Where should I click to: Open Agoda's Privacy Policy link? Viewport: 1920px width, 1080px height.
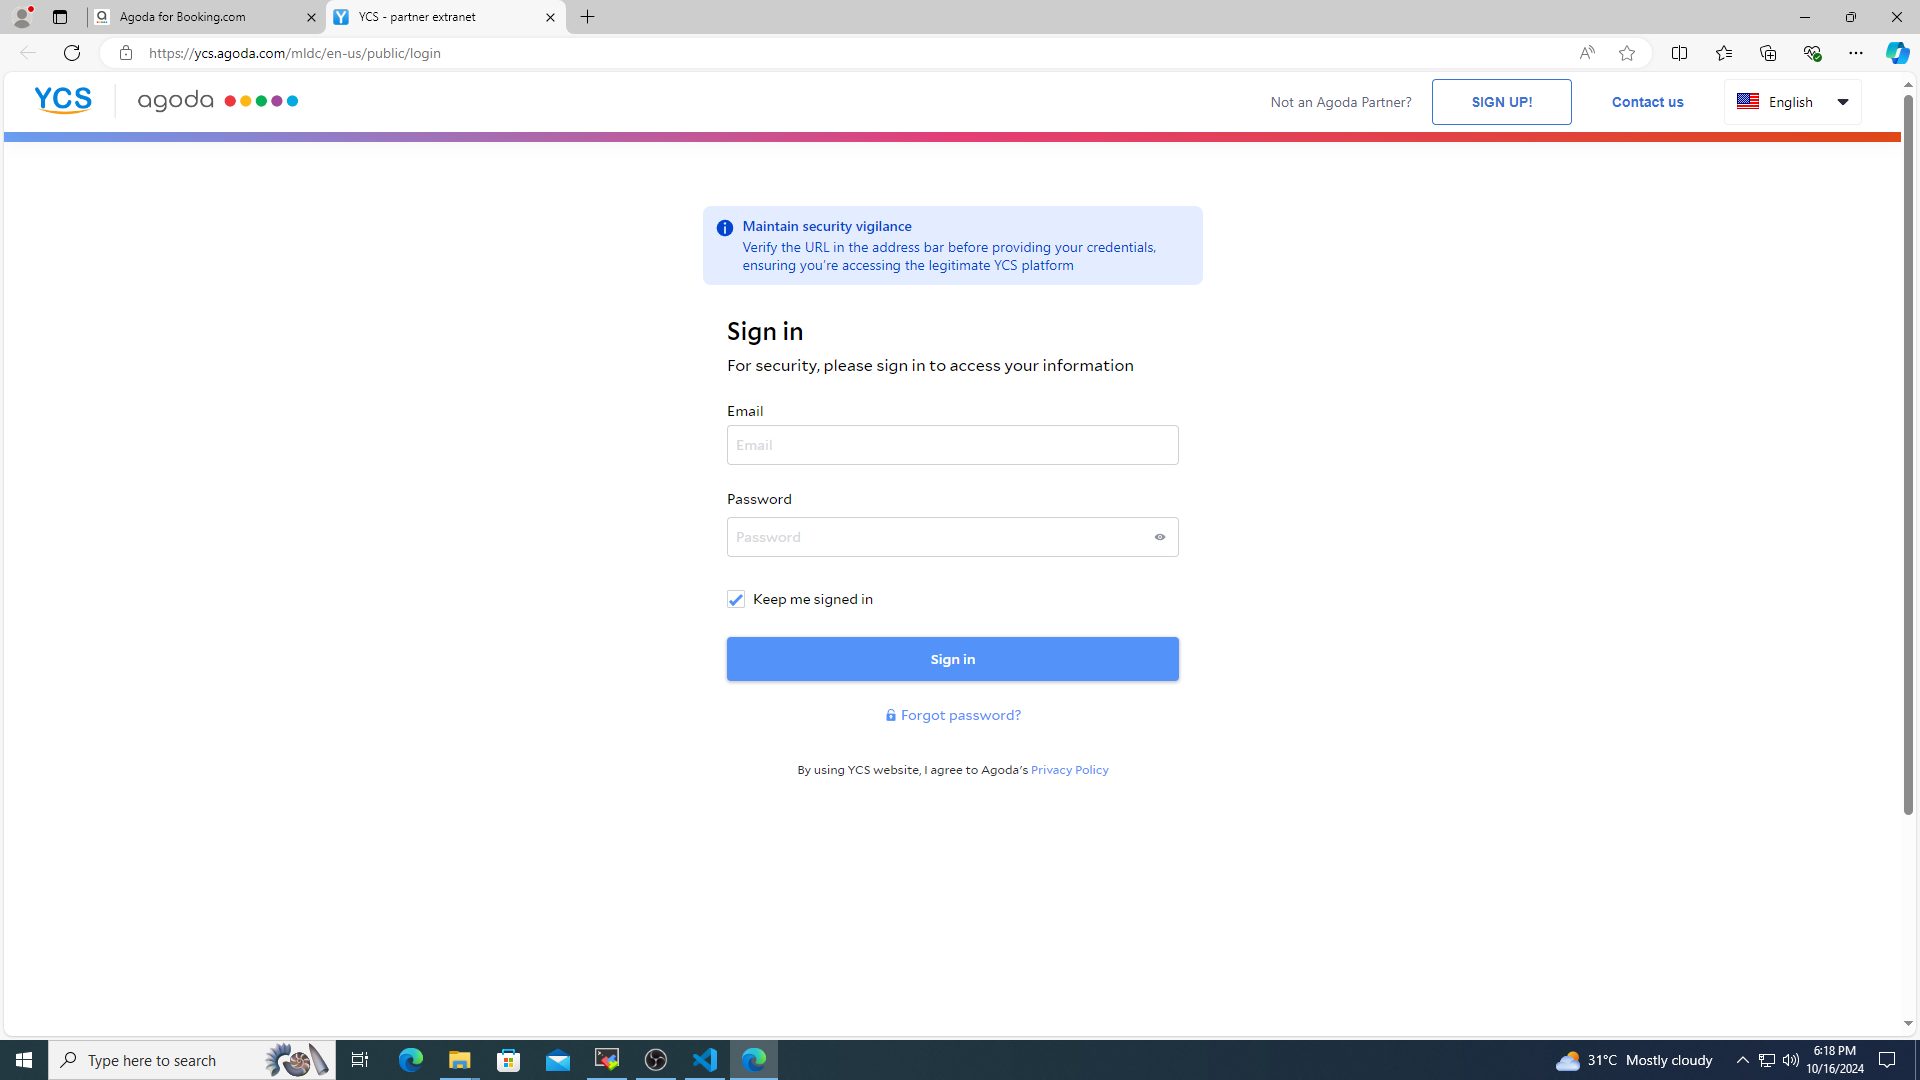tap(1069, 770)
